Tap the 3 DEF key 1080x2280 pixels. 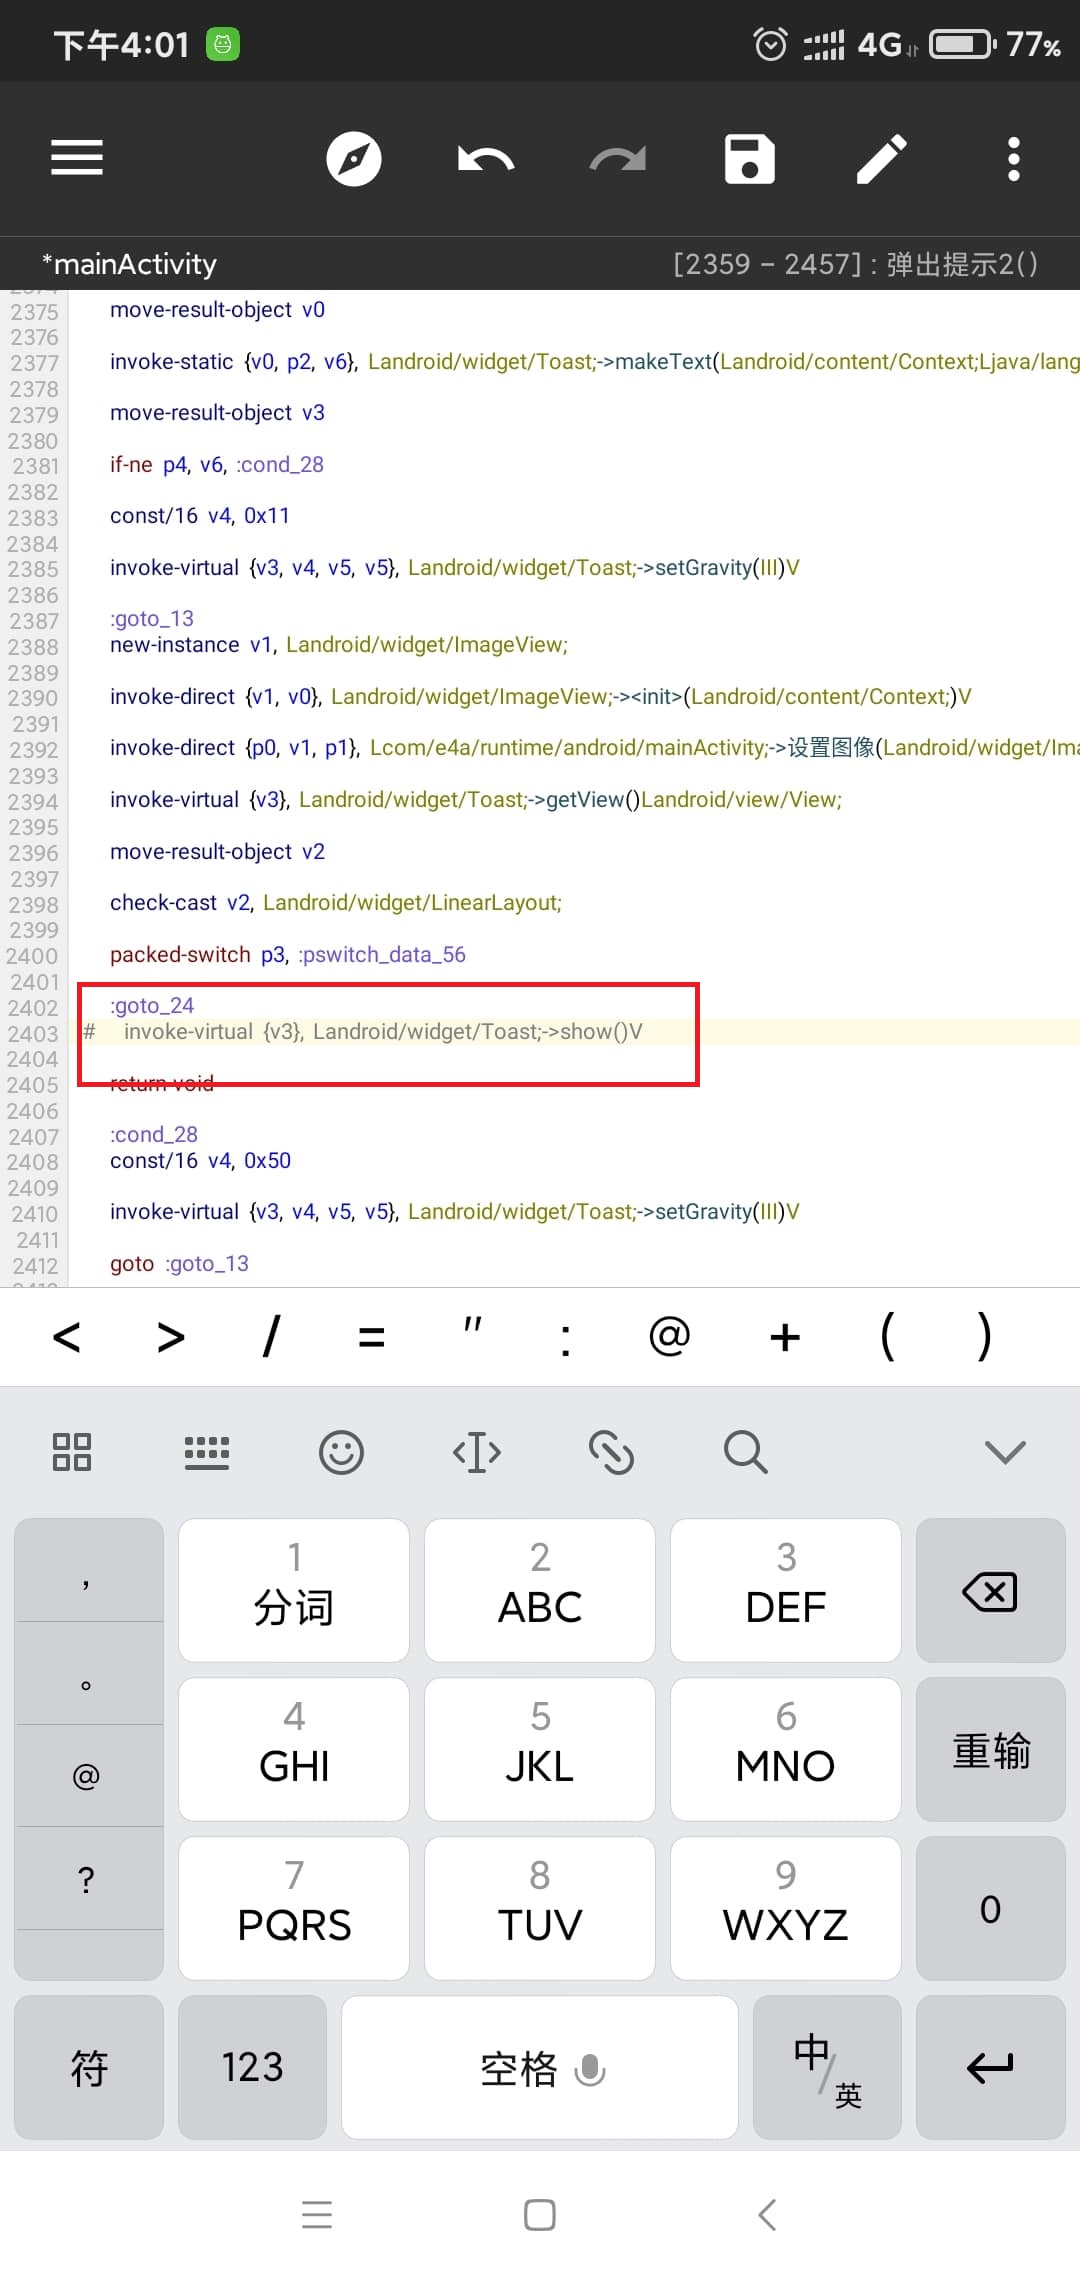click(786, 1590)
